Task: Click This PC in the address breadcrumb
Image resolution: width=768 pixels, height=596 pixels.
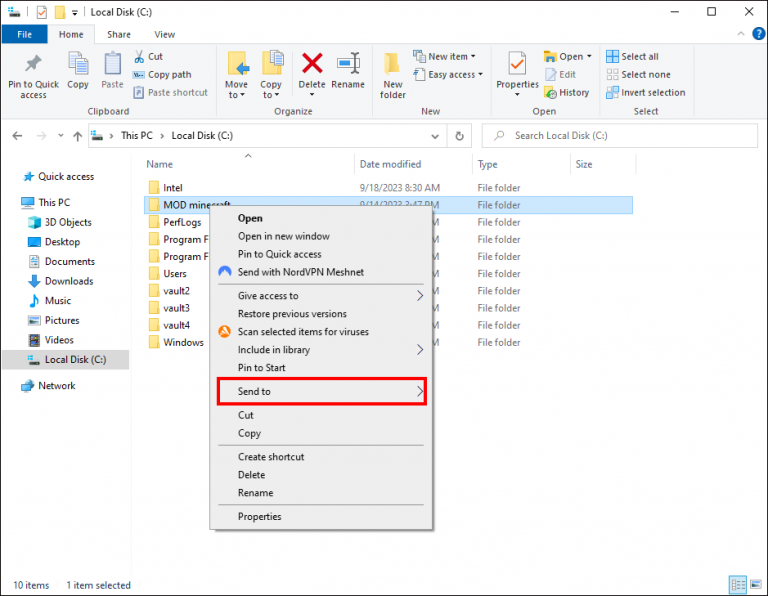Action: (x=137, y=136)
